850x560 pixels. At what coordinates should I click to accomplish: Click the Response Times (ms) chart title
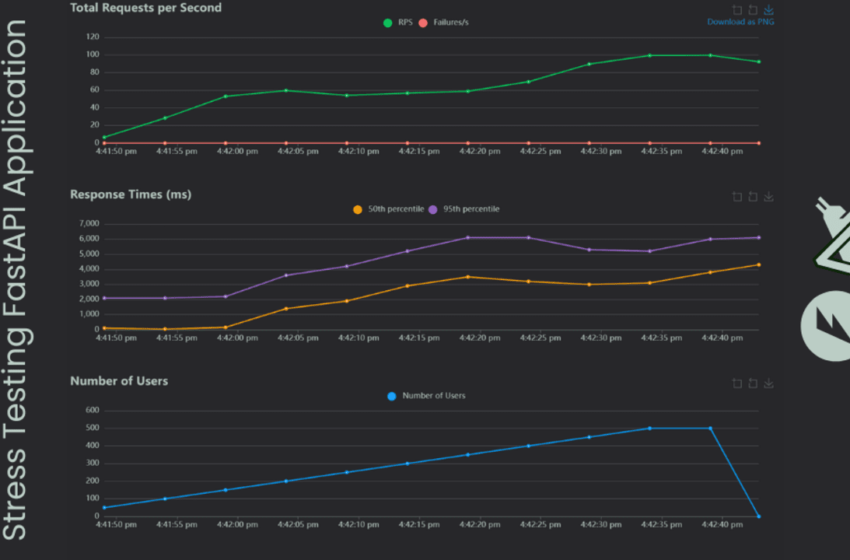[131, 194]
